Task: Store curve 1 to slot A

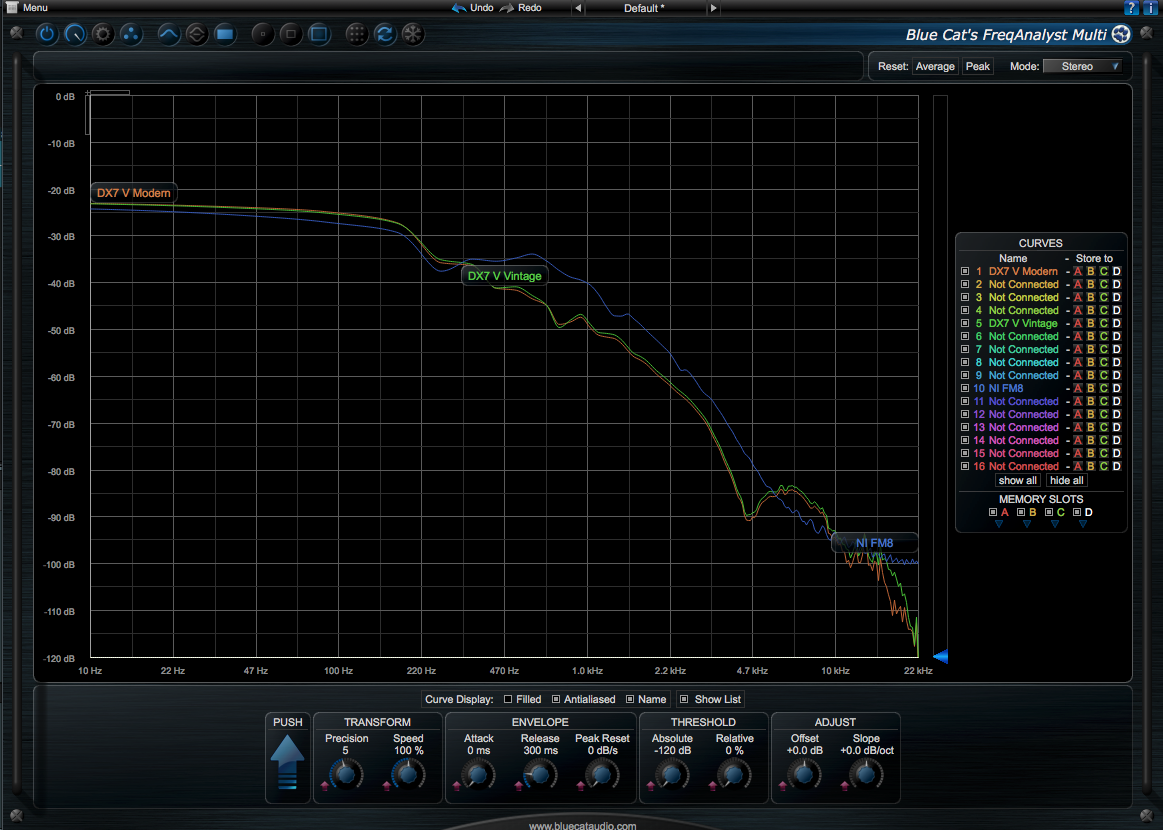Action: (x=1078, y=271)
